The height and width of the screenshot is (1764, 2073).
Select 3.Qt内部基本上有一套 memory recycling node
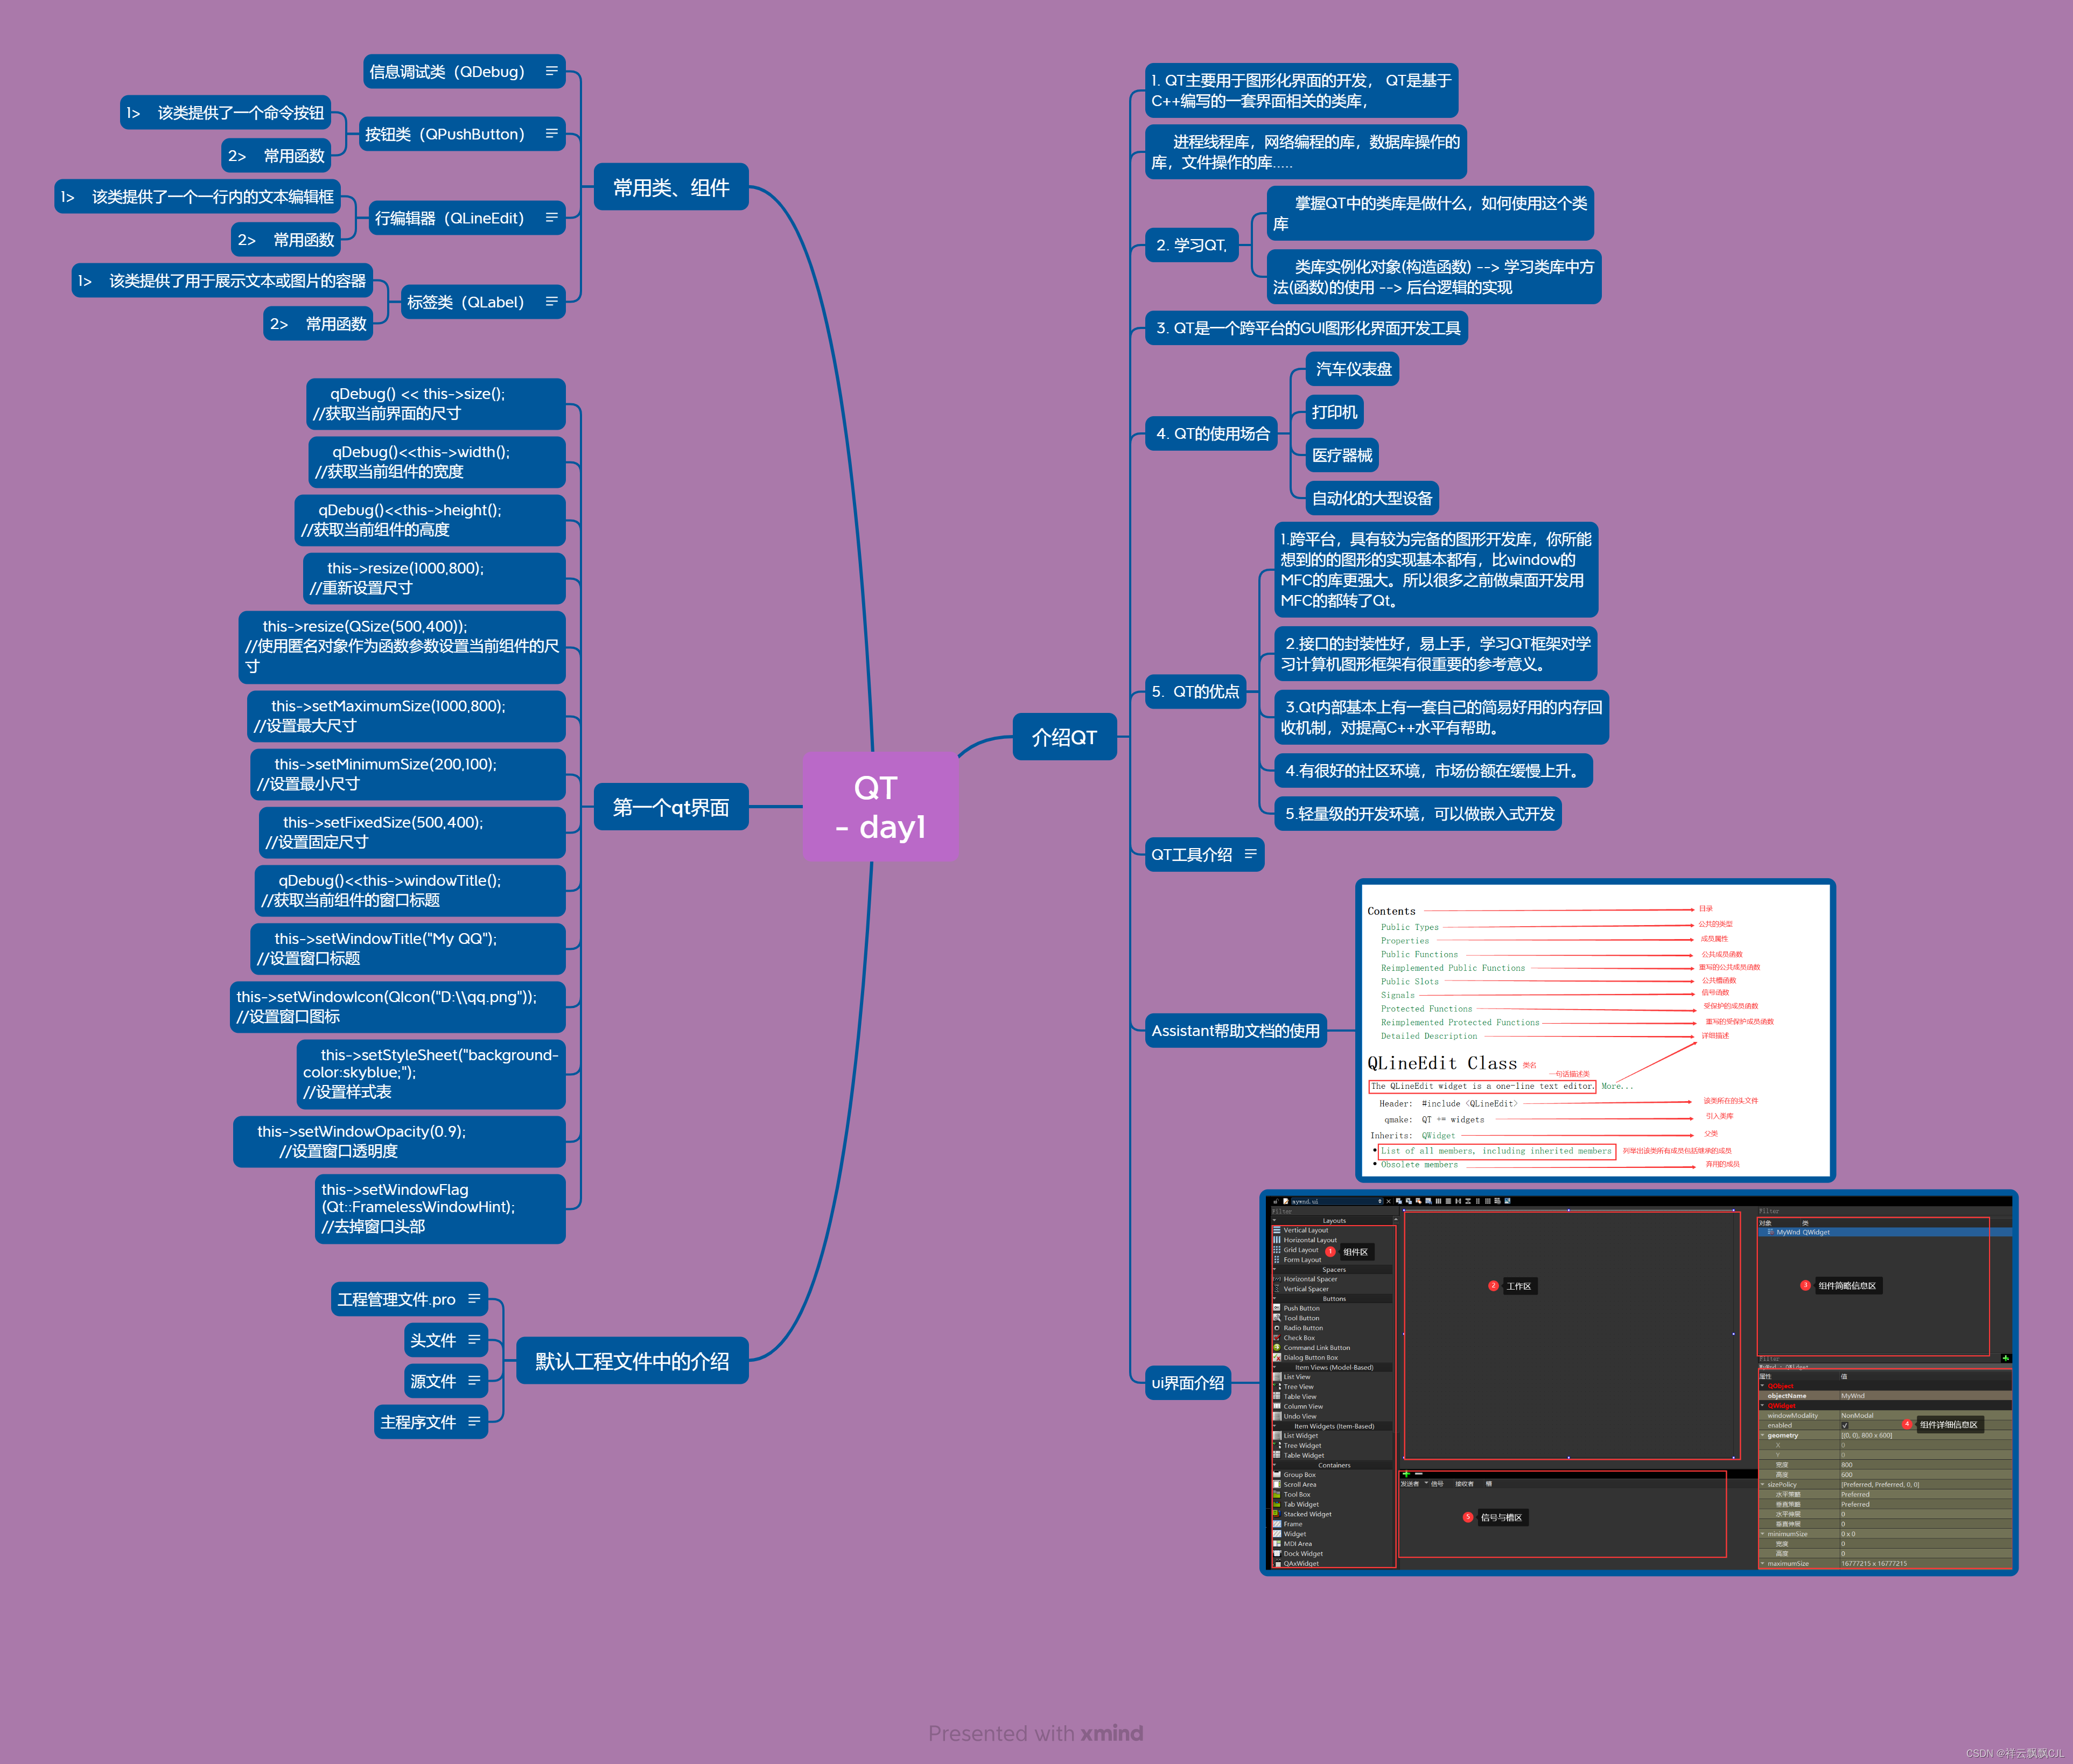[1441, 717]
